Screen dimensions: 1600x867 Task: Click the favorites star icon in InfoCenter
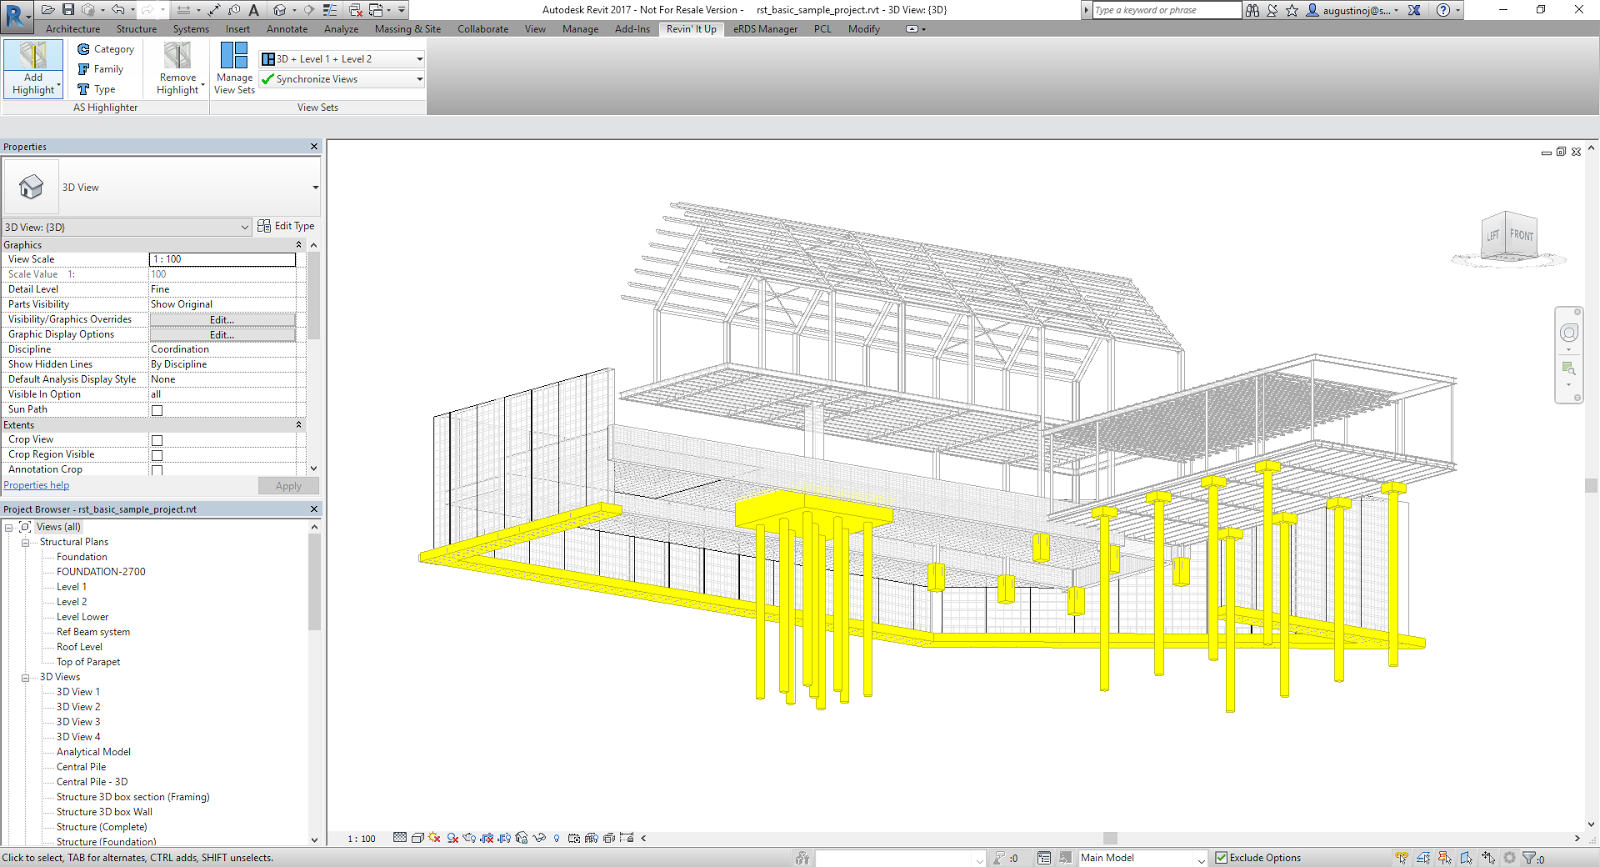[x=1292, y=10]
